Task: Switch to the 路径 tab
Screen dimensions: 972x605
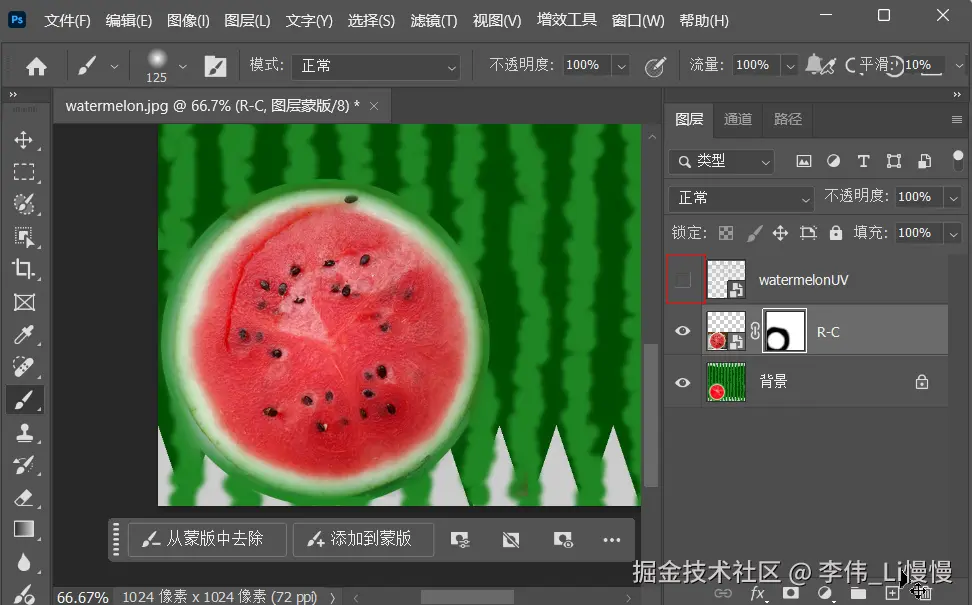Action: (788, 119)
